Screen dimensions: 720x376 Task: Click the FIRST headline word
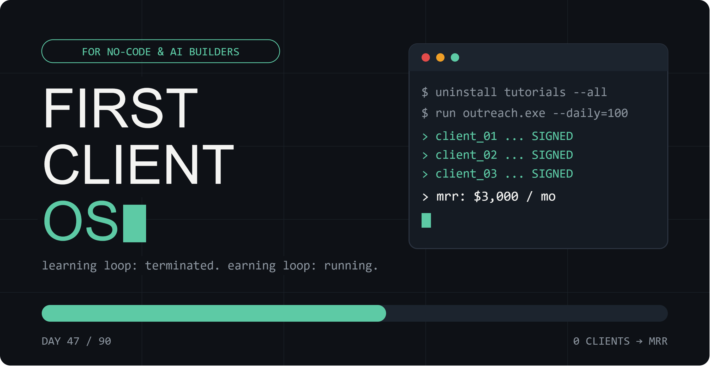coord(120,108)
